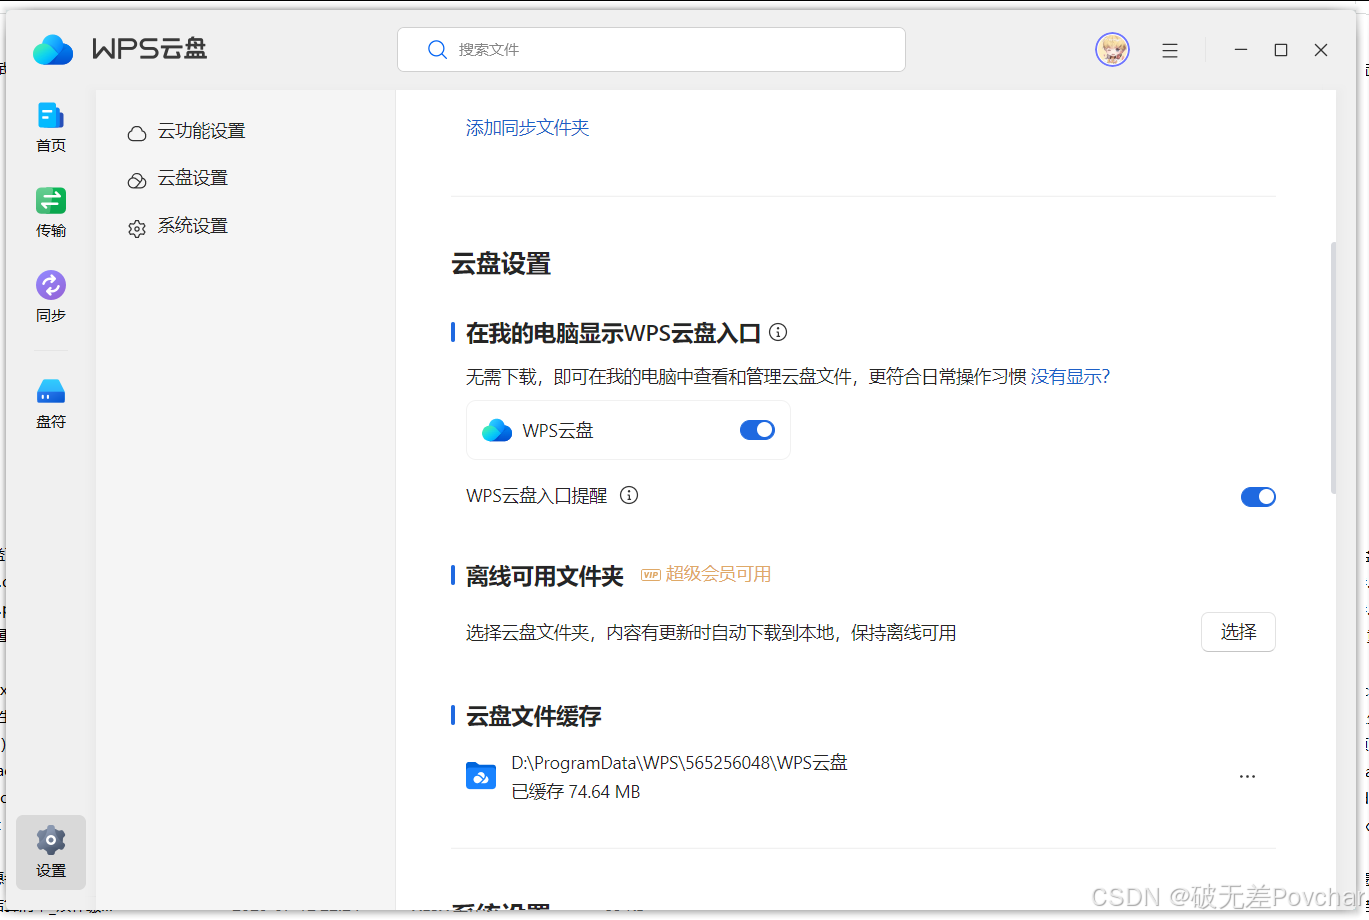Click the 云盘设置 section heading
This screenshot has width=1369, height=920.
click(501, 264)
